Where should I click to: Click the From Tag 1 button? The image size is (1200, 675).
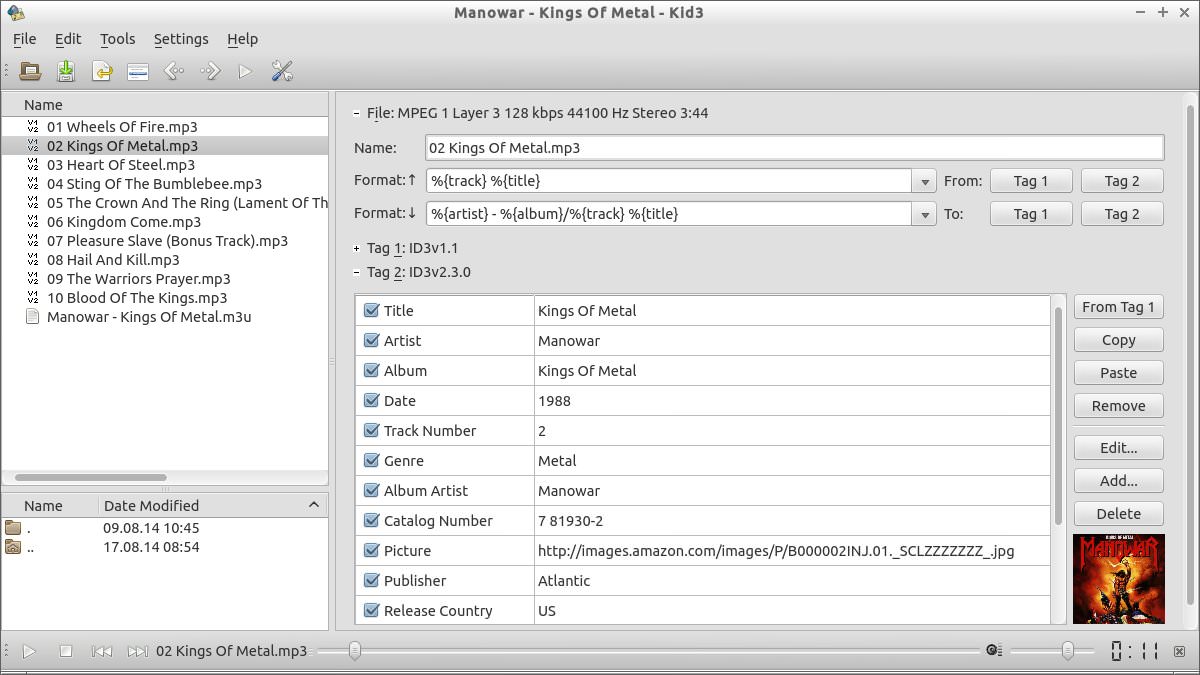(x=1118, y=307)
